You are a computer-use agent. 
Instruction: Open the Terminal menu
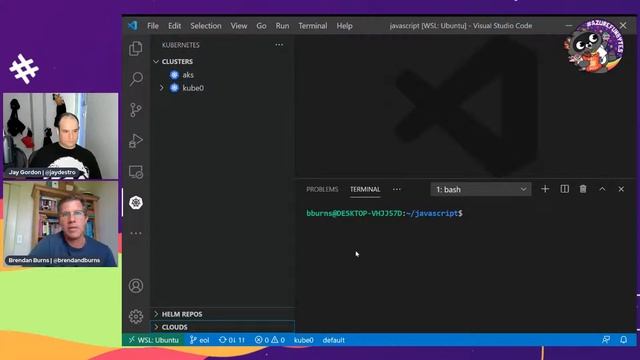coord(313,26)
